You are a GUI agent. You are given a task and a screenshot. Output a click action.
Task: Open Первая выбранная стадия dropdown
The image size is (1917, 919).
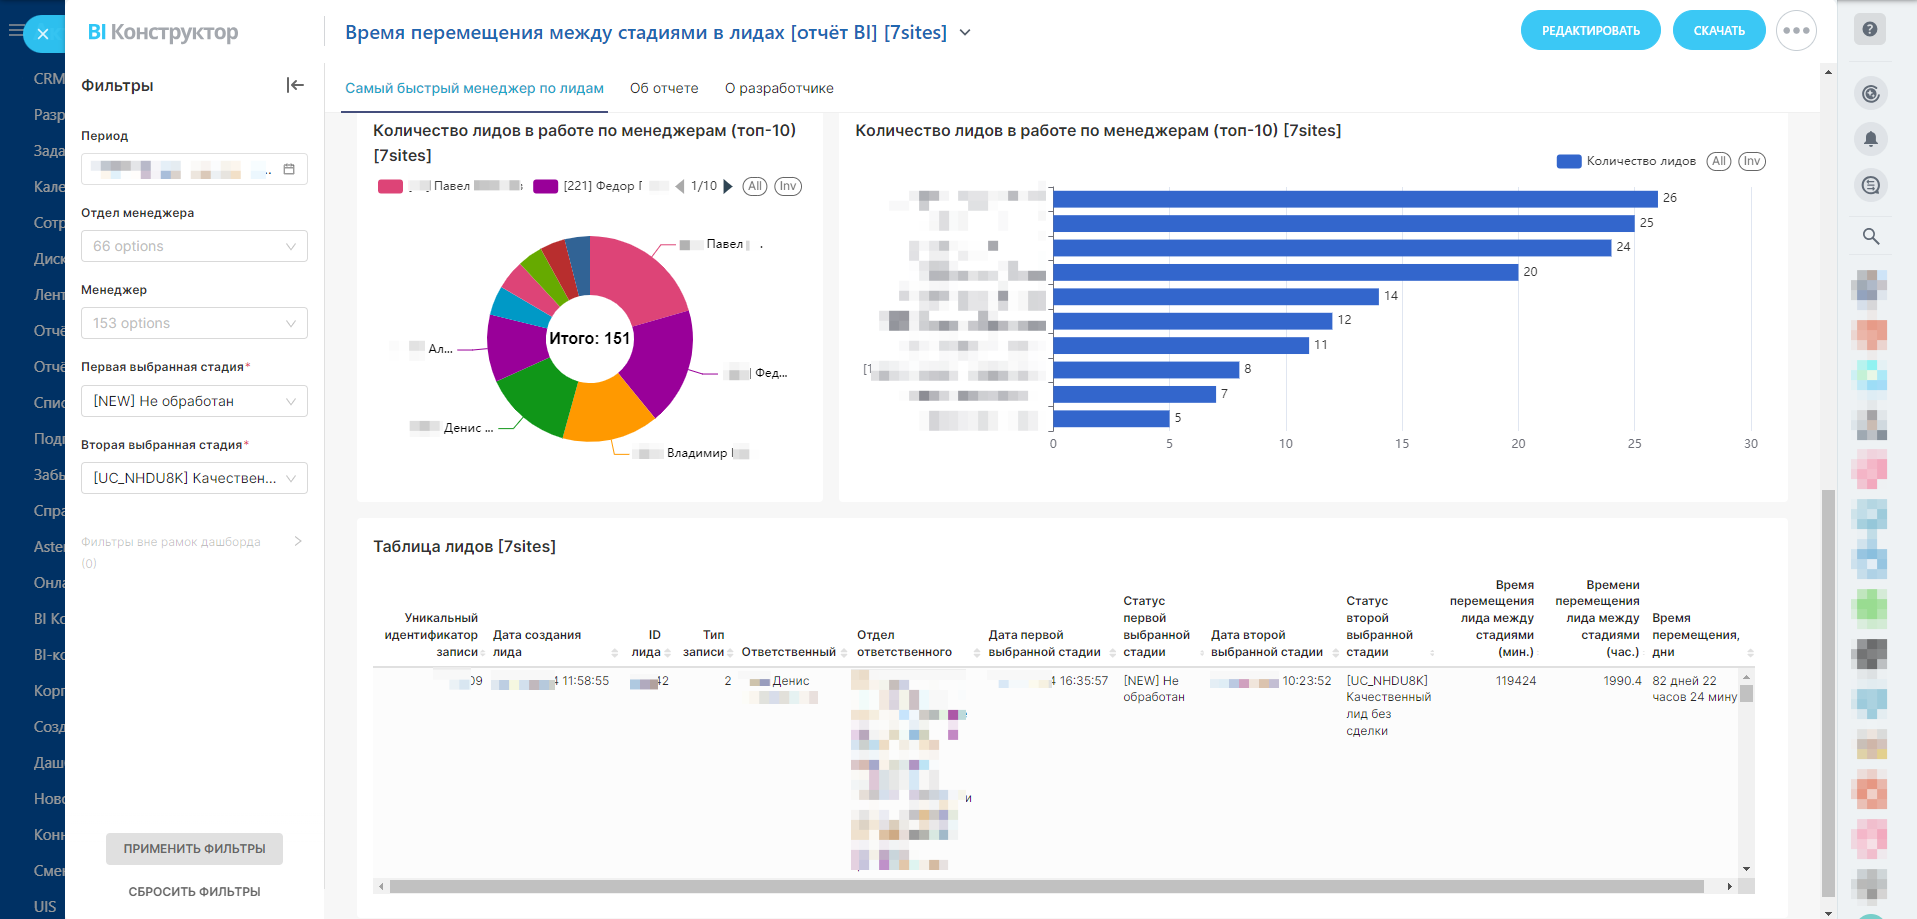[x=194, y=401]
